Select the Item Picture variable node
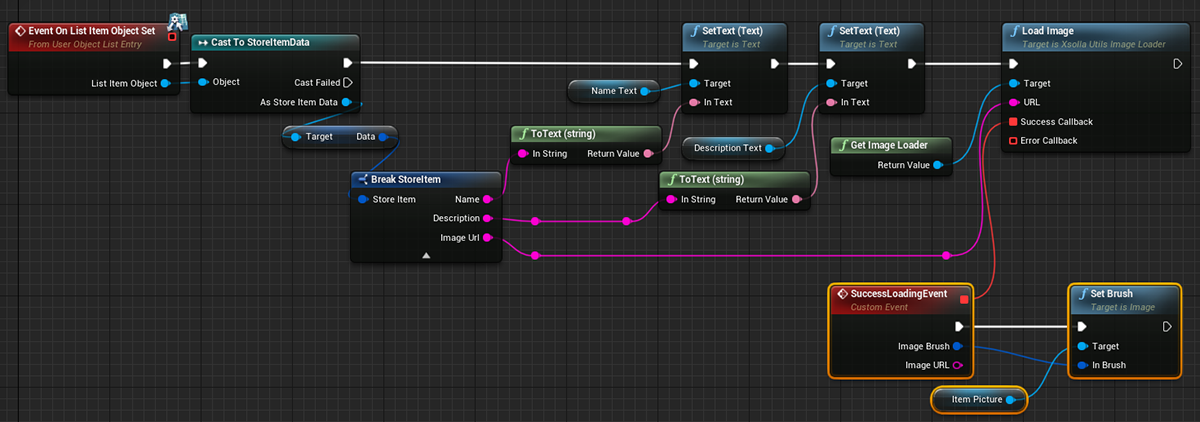 click(974, 400)
